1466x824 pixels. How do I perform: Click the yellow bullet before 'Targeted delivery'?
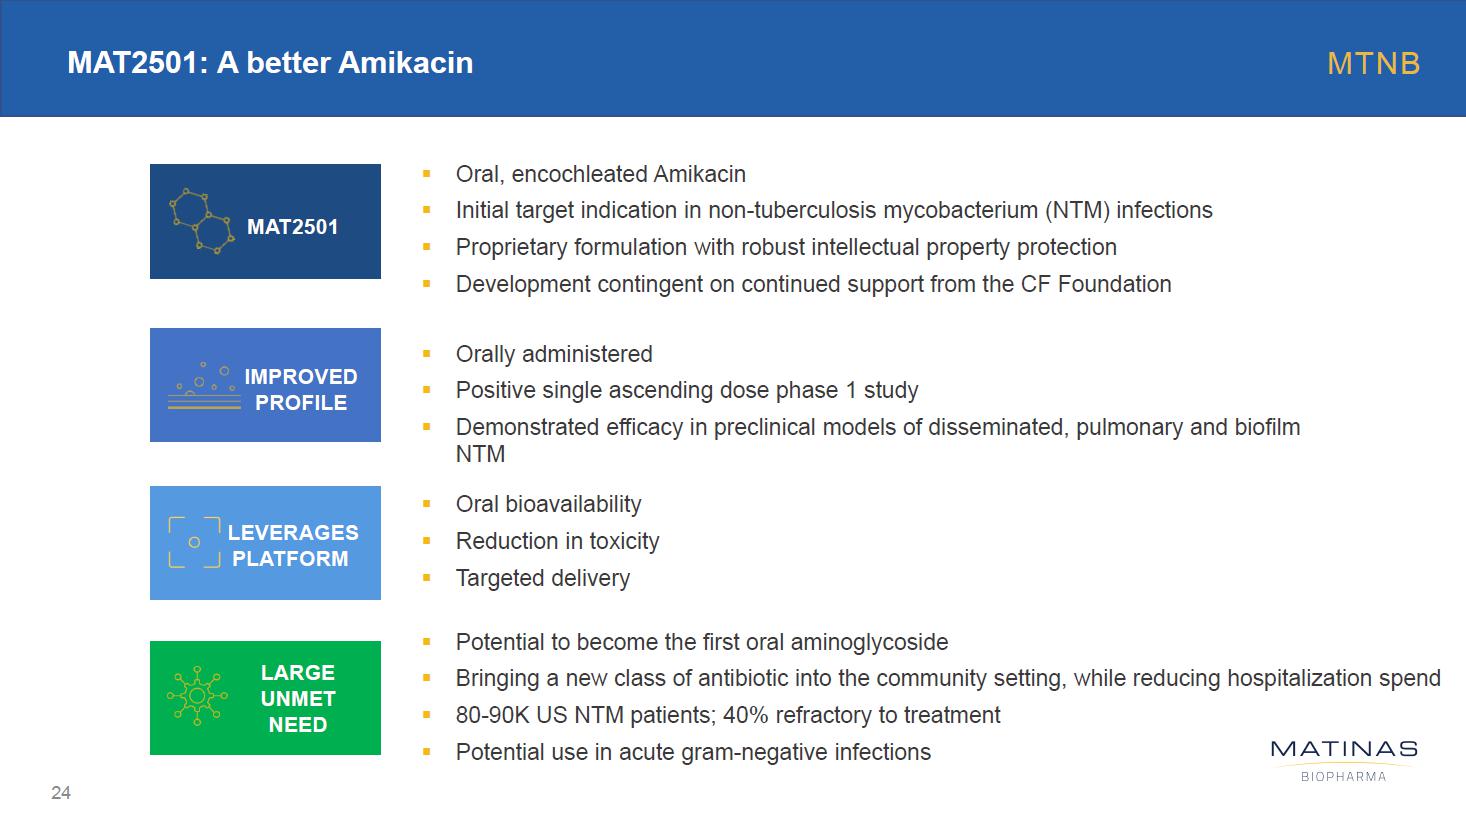click(427, 577)
